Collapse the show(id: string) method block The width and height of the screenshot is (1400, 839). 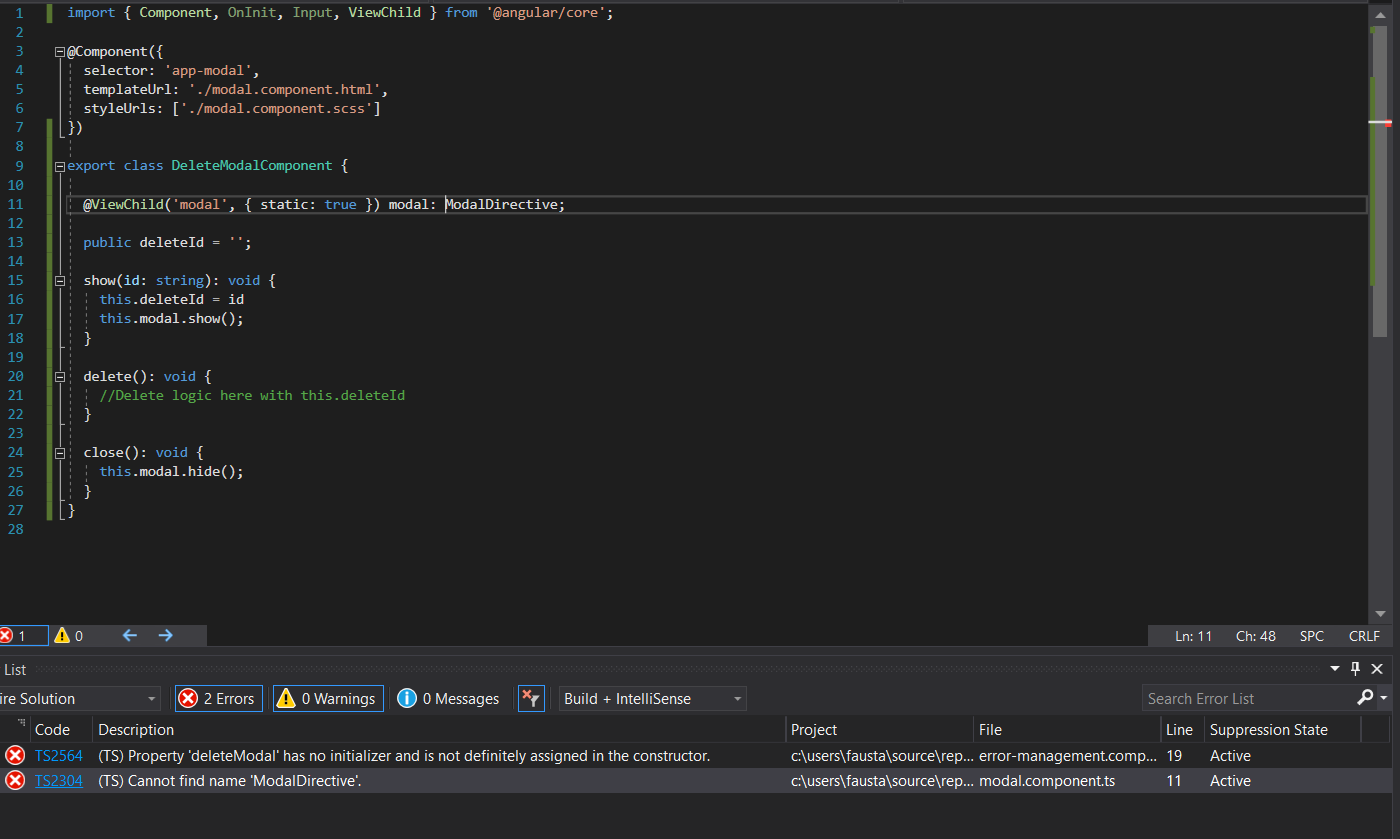(x=59, y=281)
